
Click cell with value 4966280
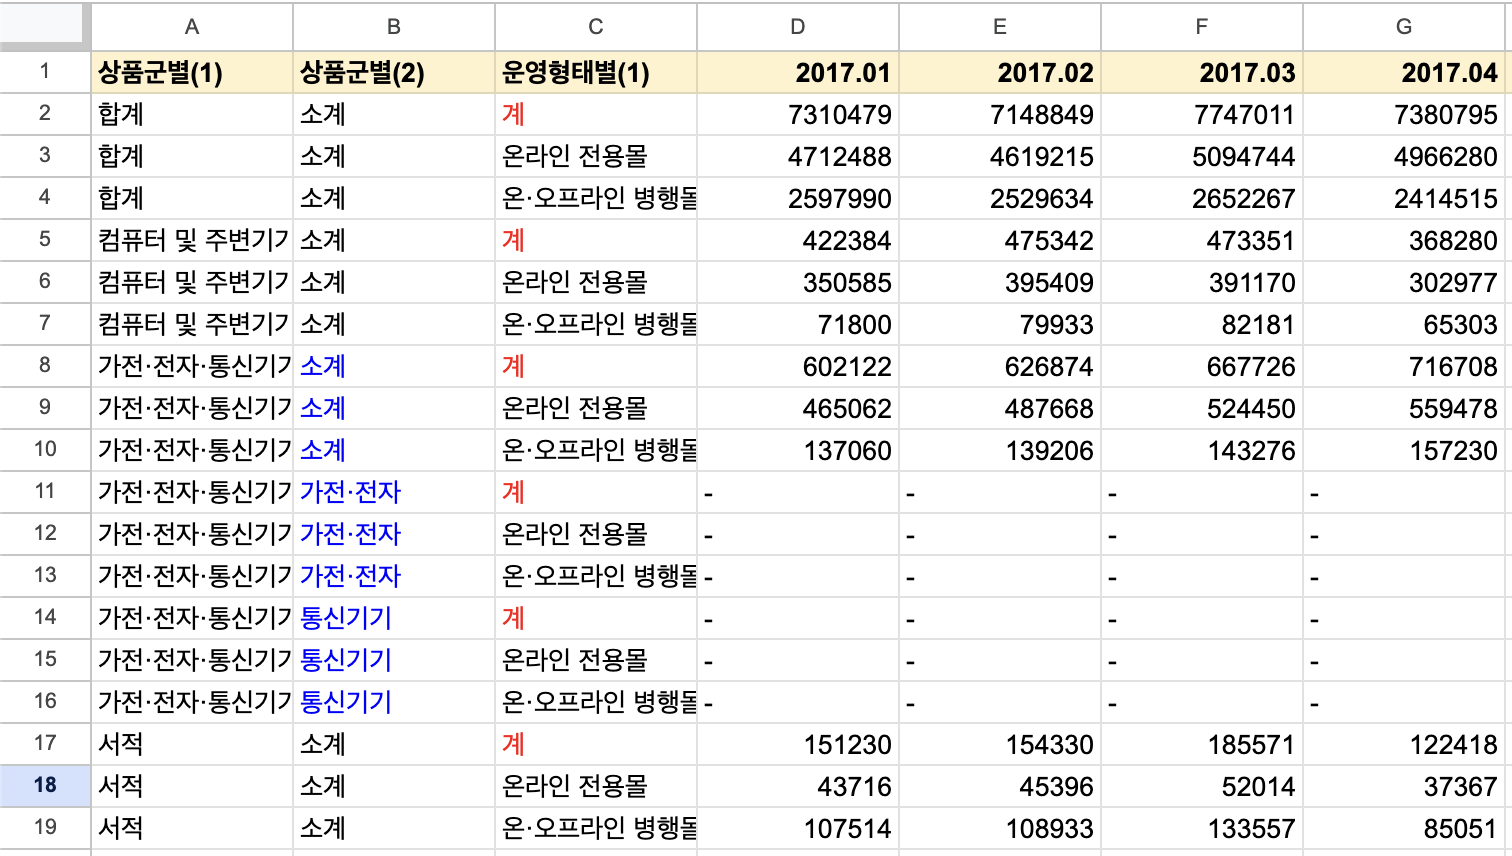(1404, 156)
